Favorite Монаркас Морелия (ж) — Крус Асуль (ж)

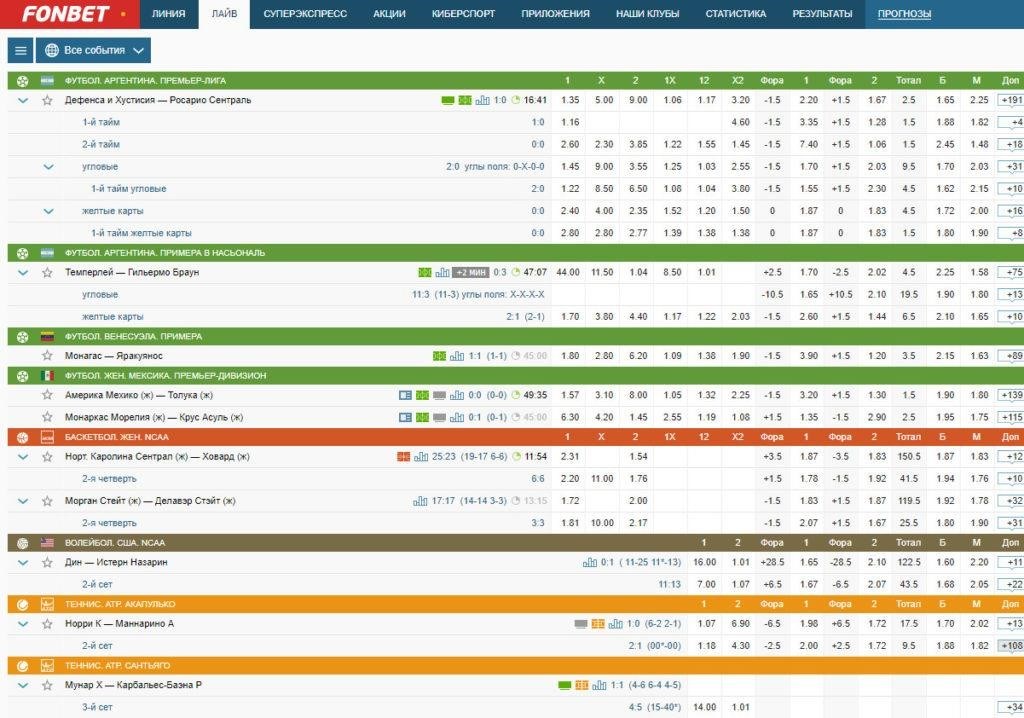click(x=47, y=417)
